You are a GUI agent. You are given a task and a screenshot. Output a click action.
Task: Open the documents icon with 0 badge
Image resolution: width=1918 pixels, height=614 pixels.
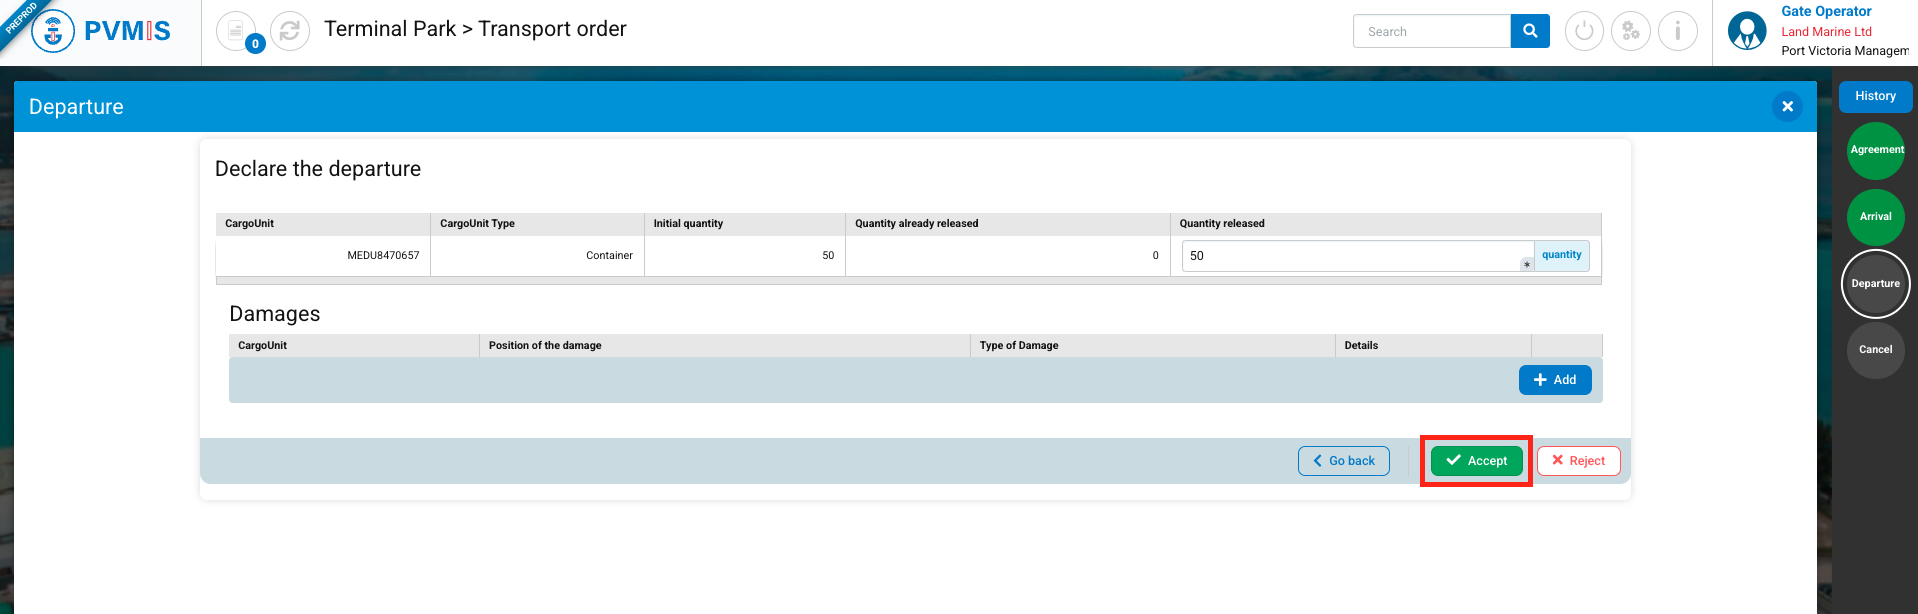236,31
